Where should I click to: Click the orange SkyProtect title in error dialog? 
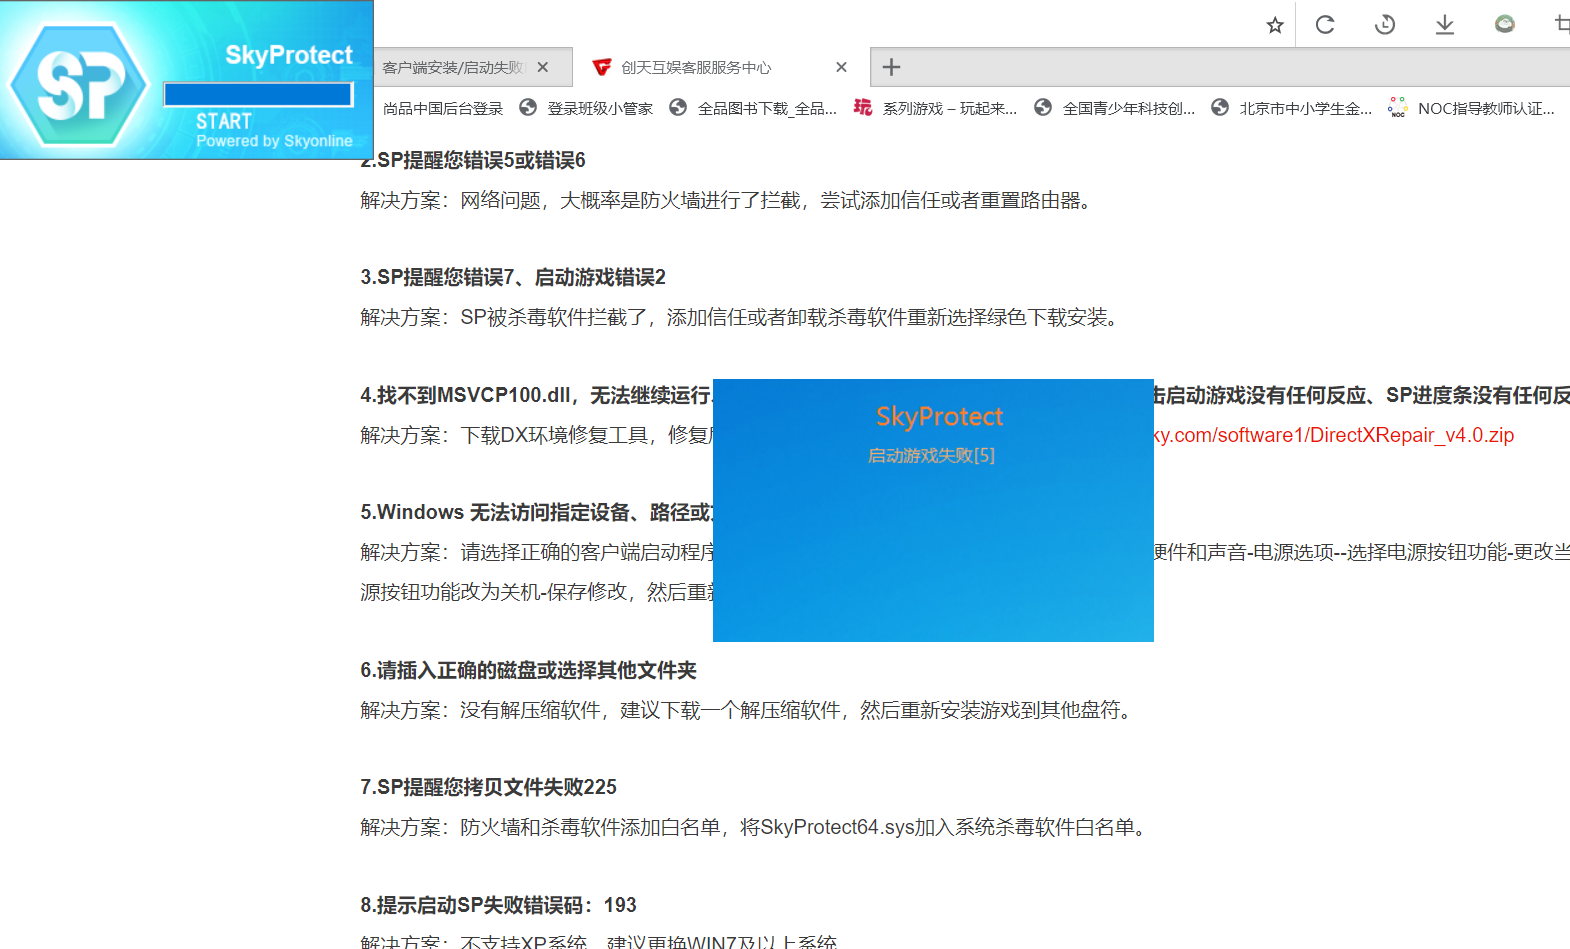click(x=939, y=416)
